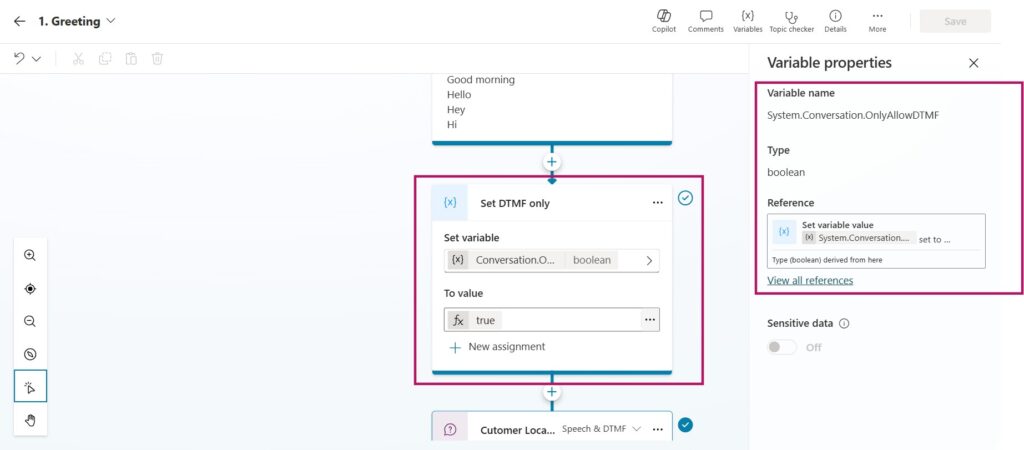1024x450 pixels.
Task: Click the zoom in canvas icon
Action: 30,256
